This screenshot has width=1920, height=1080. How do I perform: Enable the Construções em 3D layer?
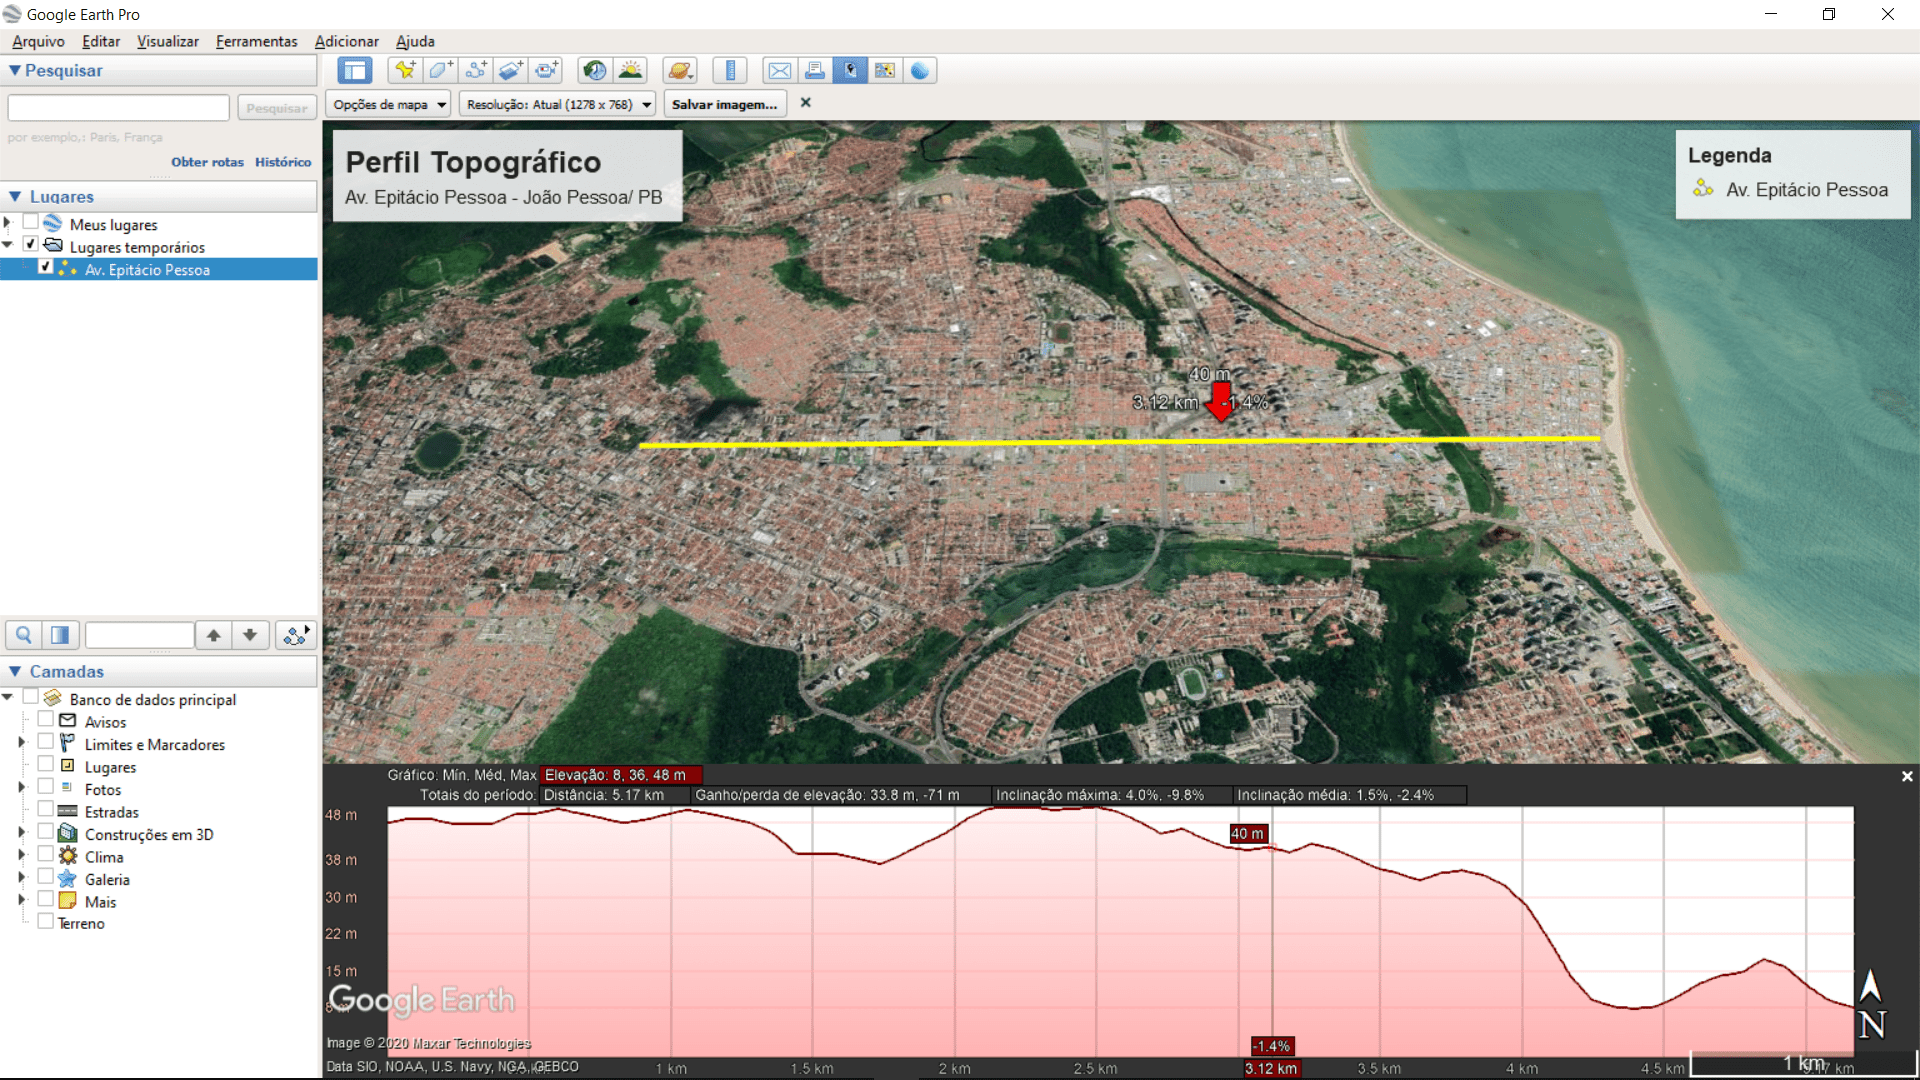point(46,831)
